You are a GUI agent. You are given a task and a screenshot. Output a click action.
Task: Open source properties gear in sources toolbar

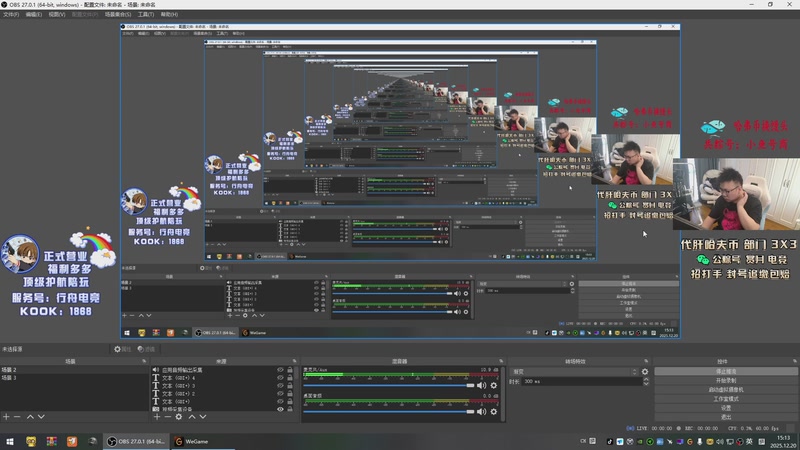[179, 417]
